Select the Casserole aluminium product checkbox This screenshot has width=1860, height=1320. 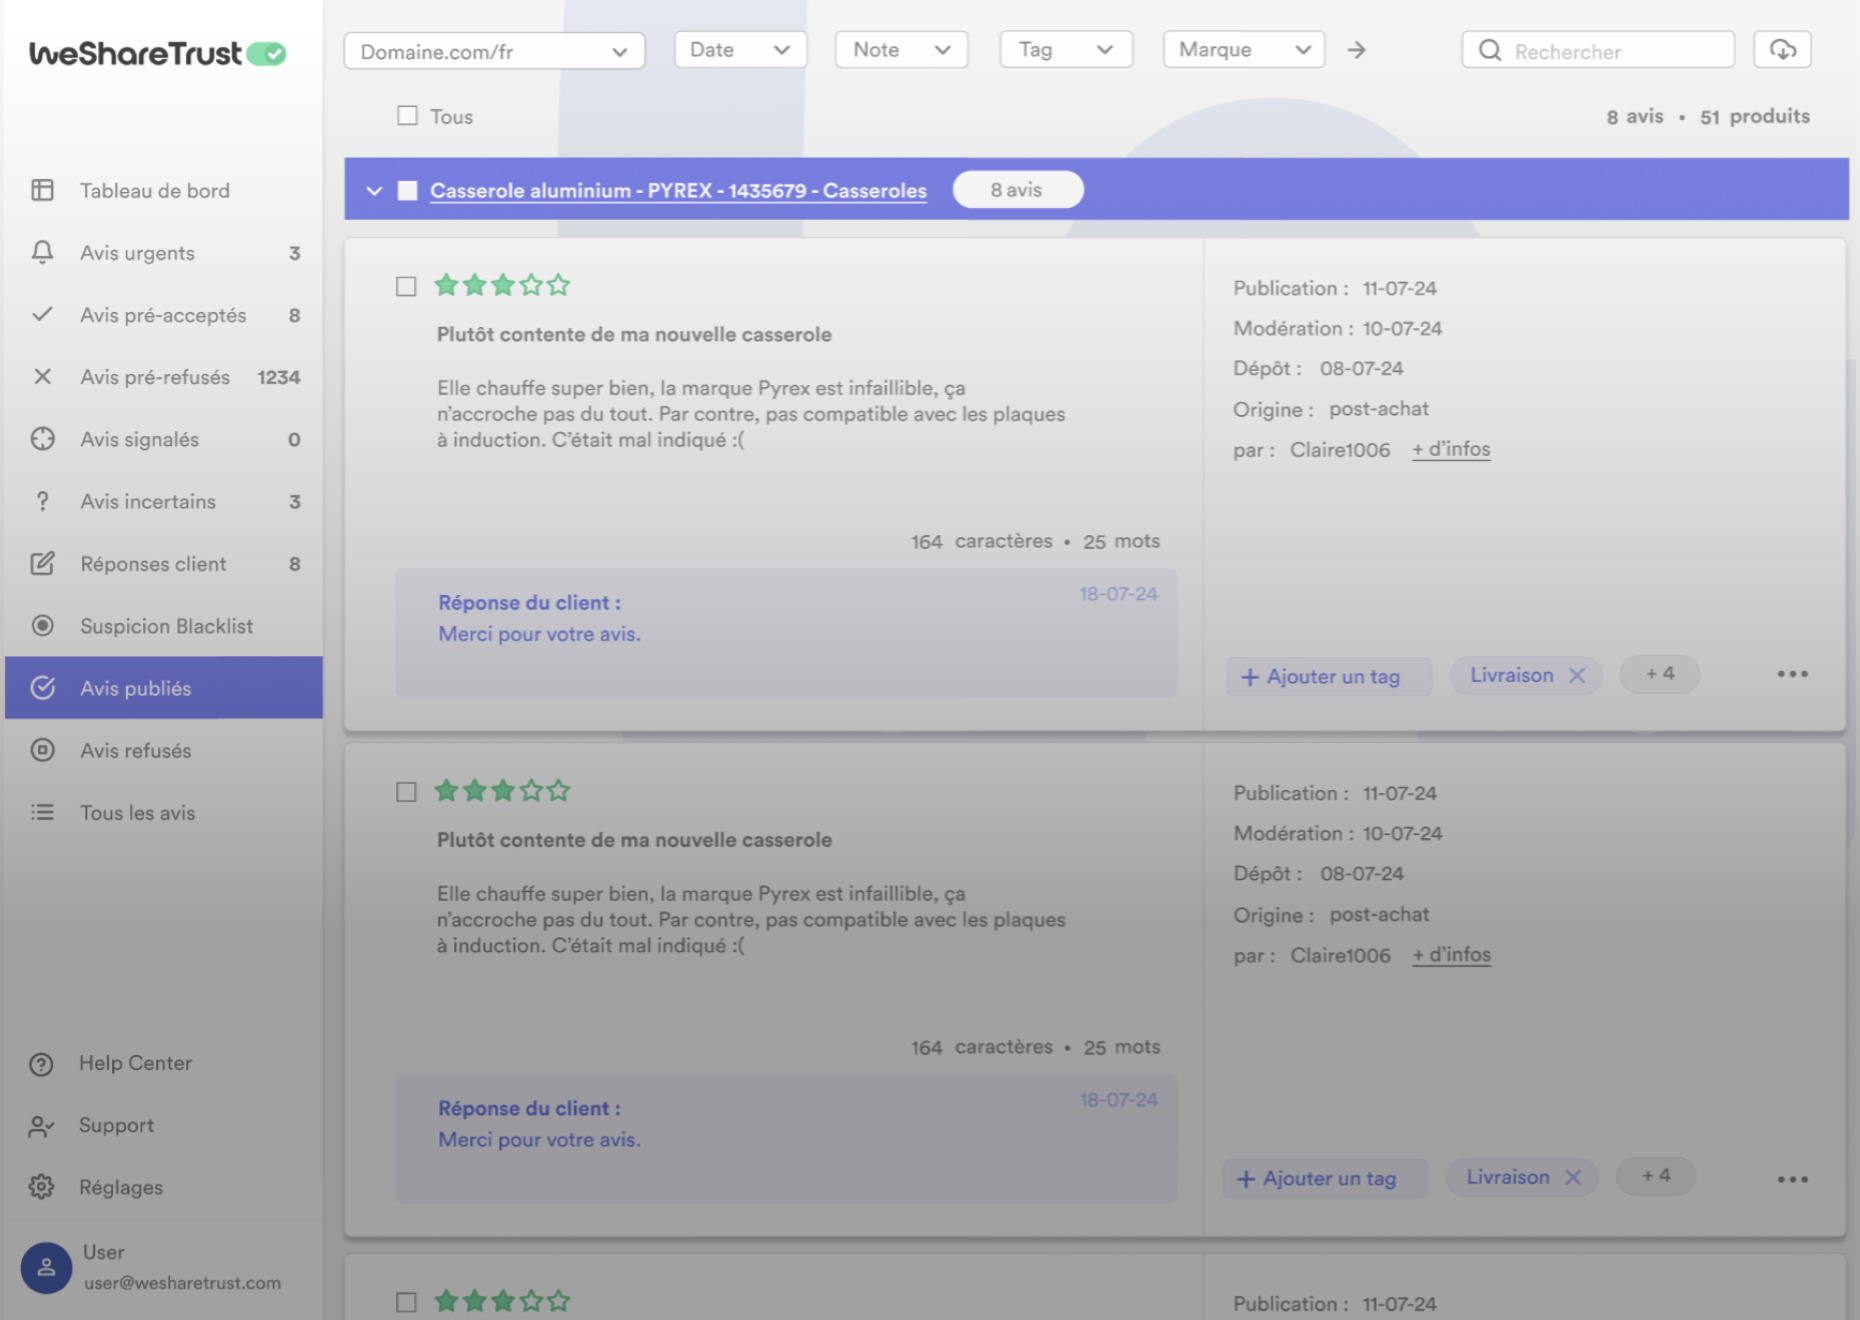407,191
